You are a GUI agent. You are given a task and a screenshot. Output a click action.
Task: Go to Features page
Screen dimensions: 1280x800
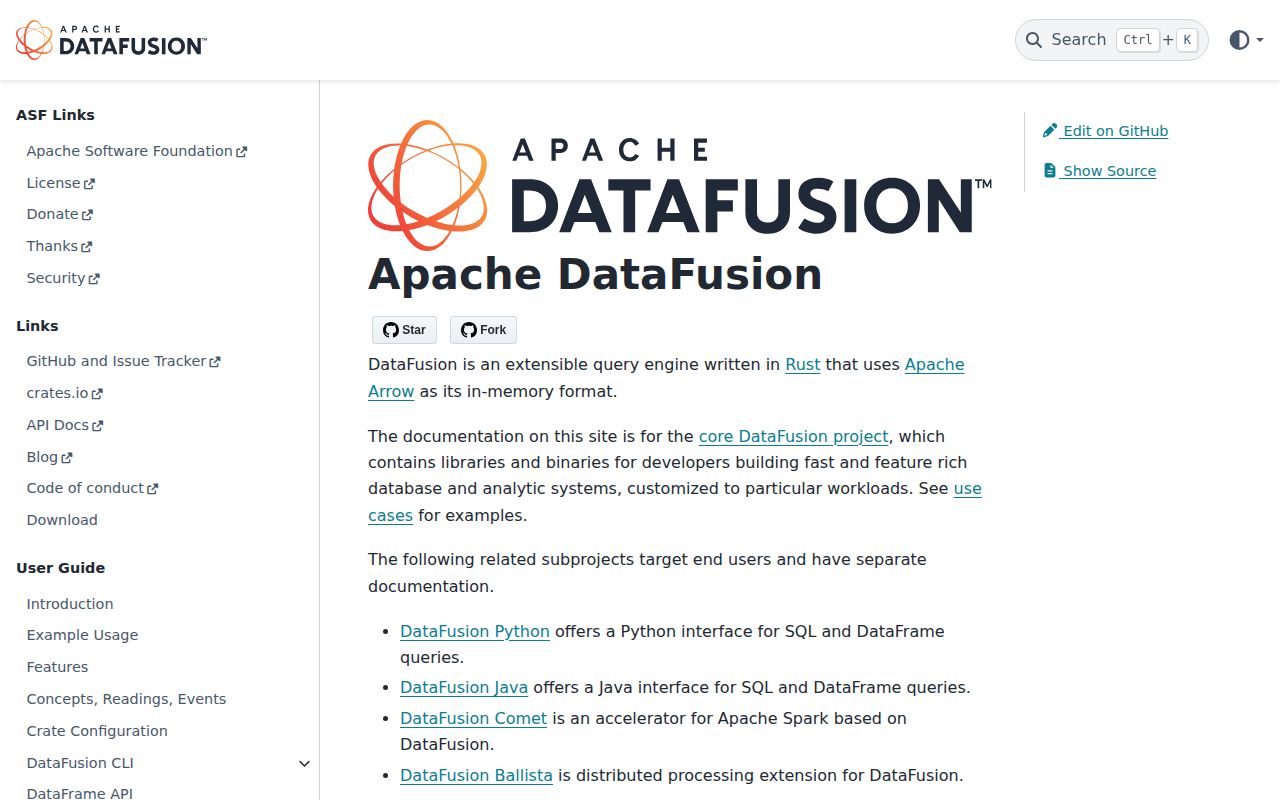(57, 667)
